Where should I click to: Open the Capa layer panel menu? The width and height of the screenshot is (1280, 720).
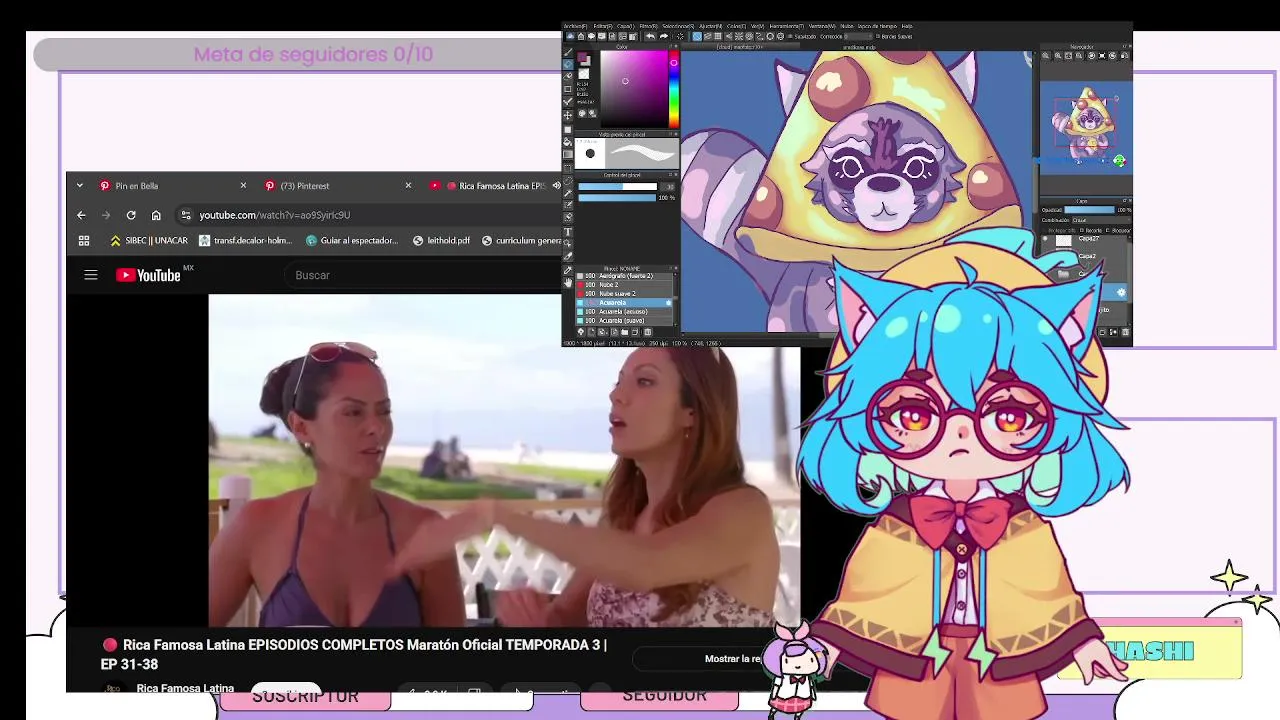point(1124,200)
